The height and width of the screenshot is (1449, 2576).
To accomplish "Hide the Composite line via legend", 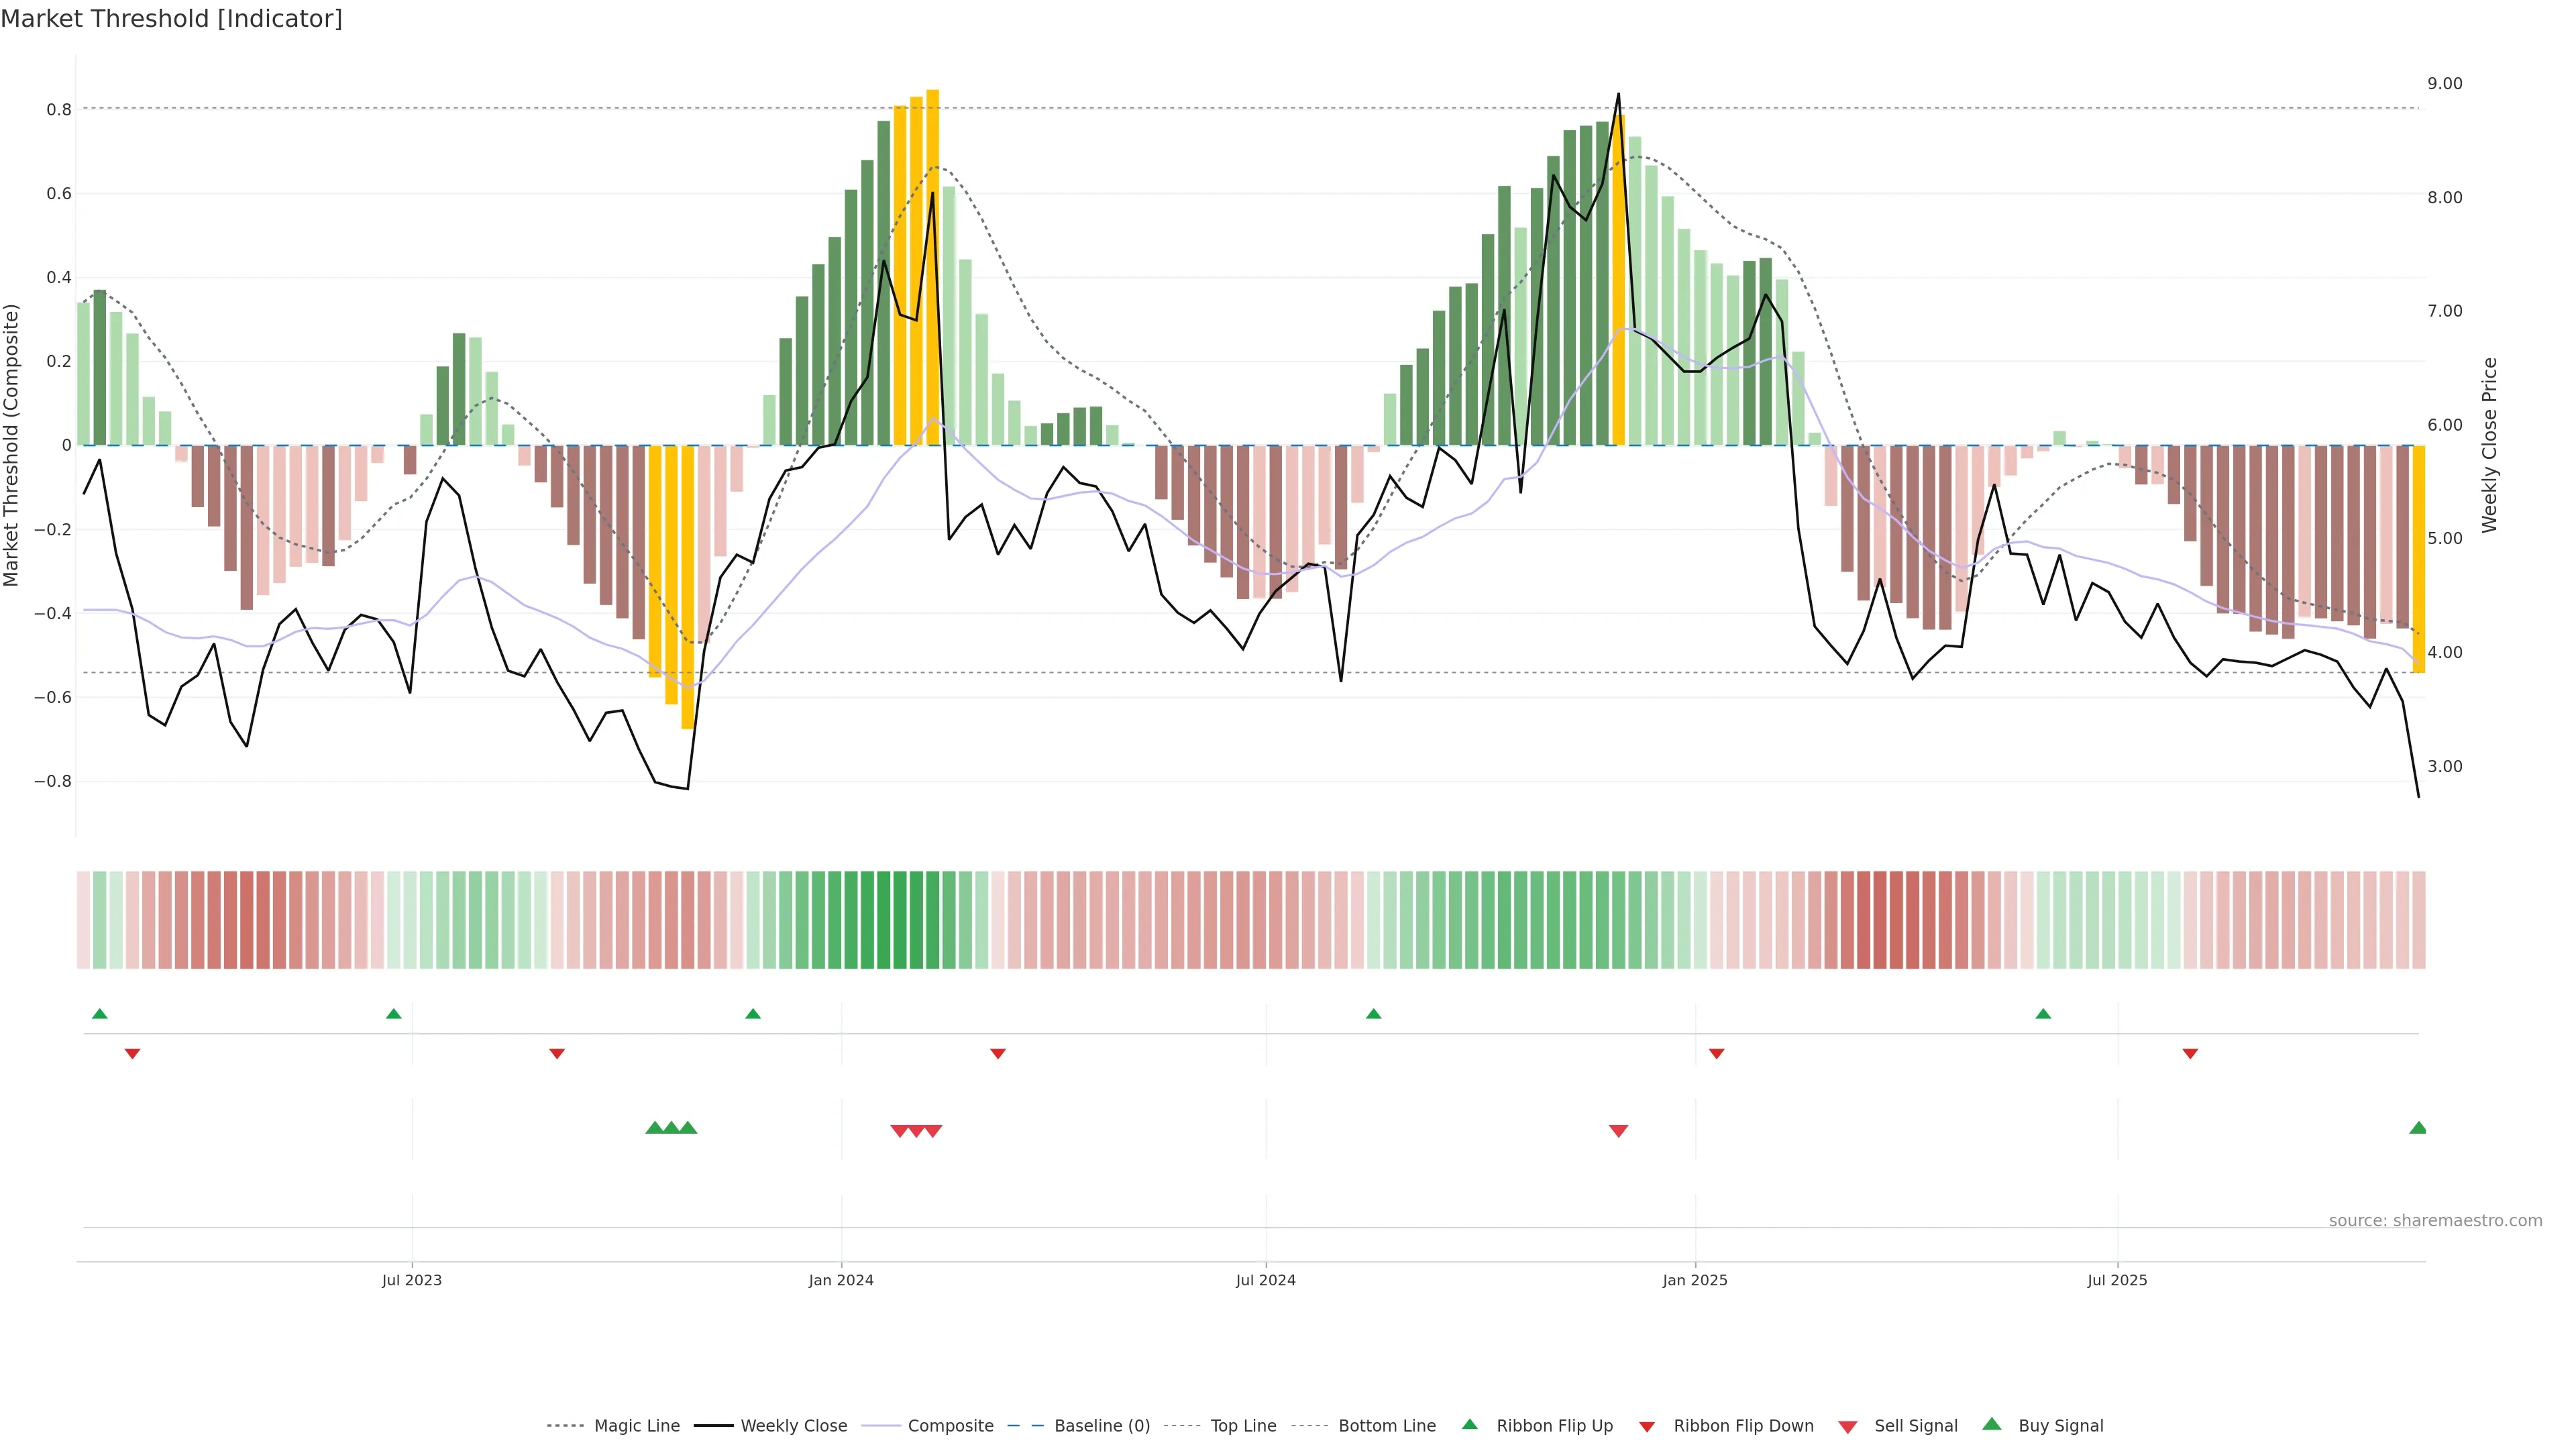I will click(950, 1426).
